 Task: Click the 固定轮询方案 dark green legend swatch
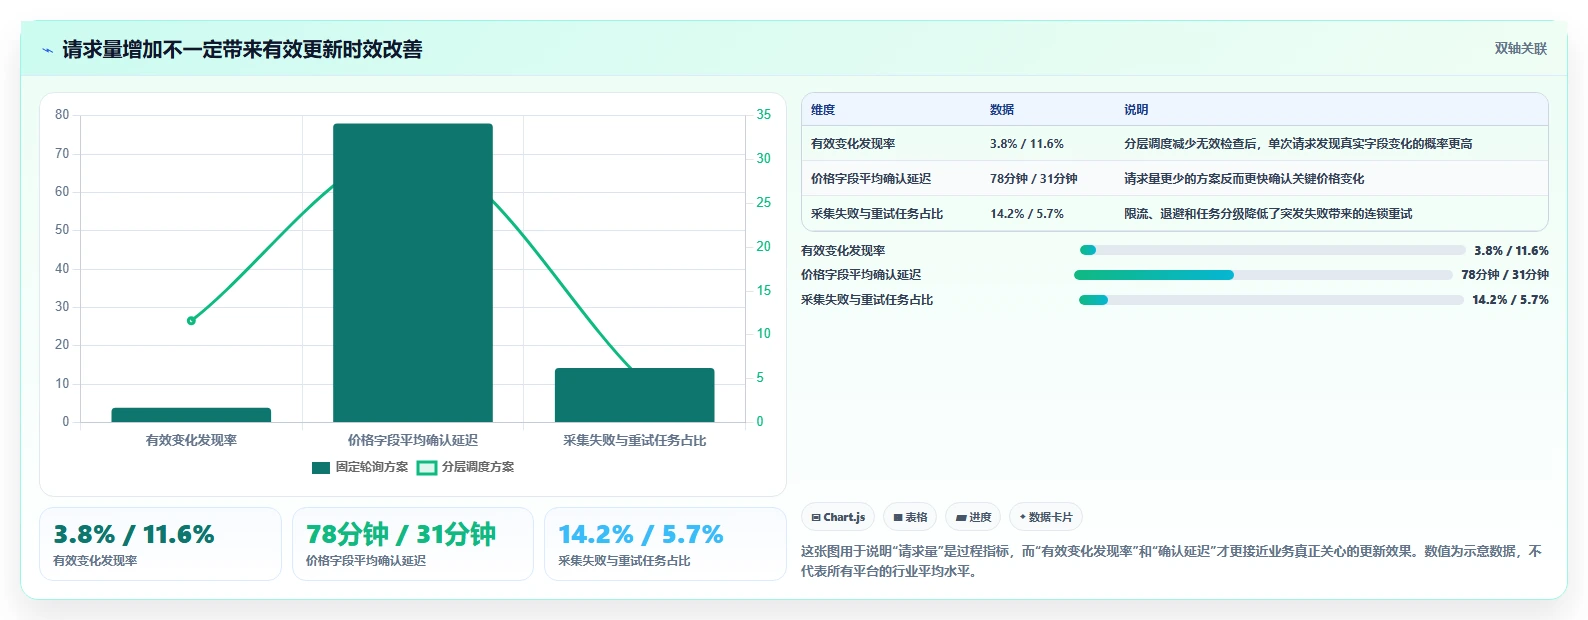pos(321,467)
